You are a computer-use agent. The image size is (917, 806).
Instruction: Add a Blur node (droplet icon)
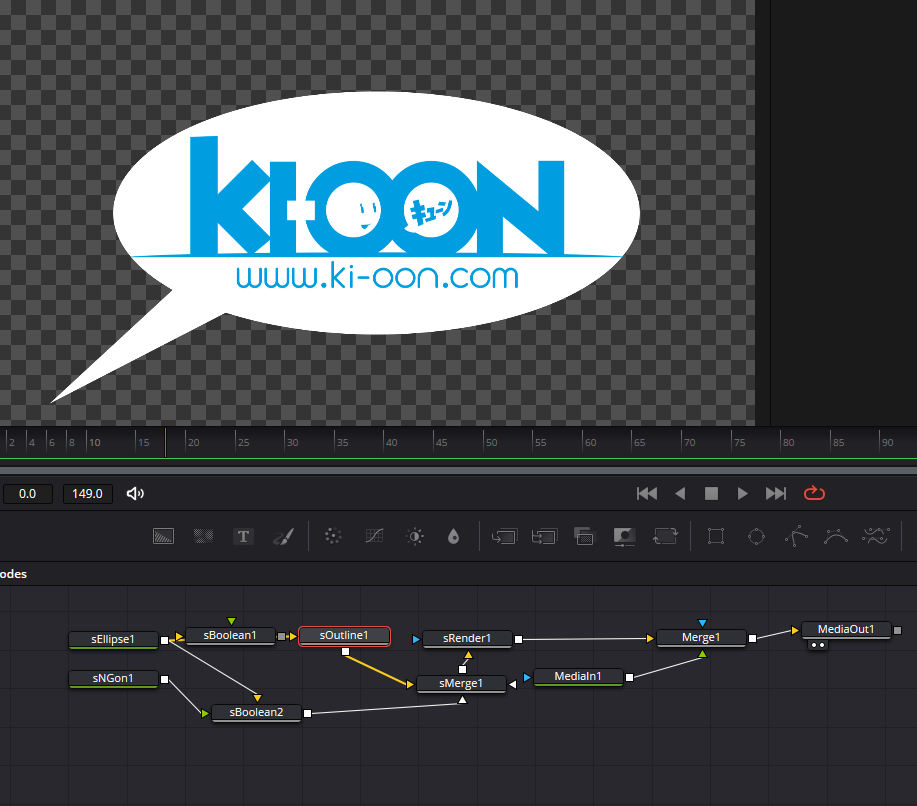click(453, 536)
